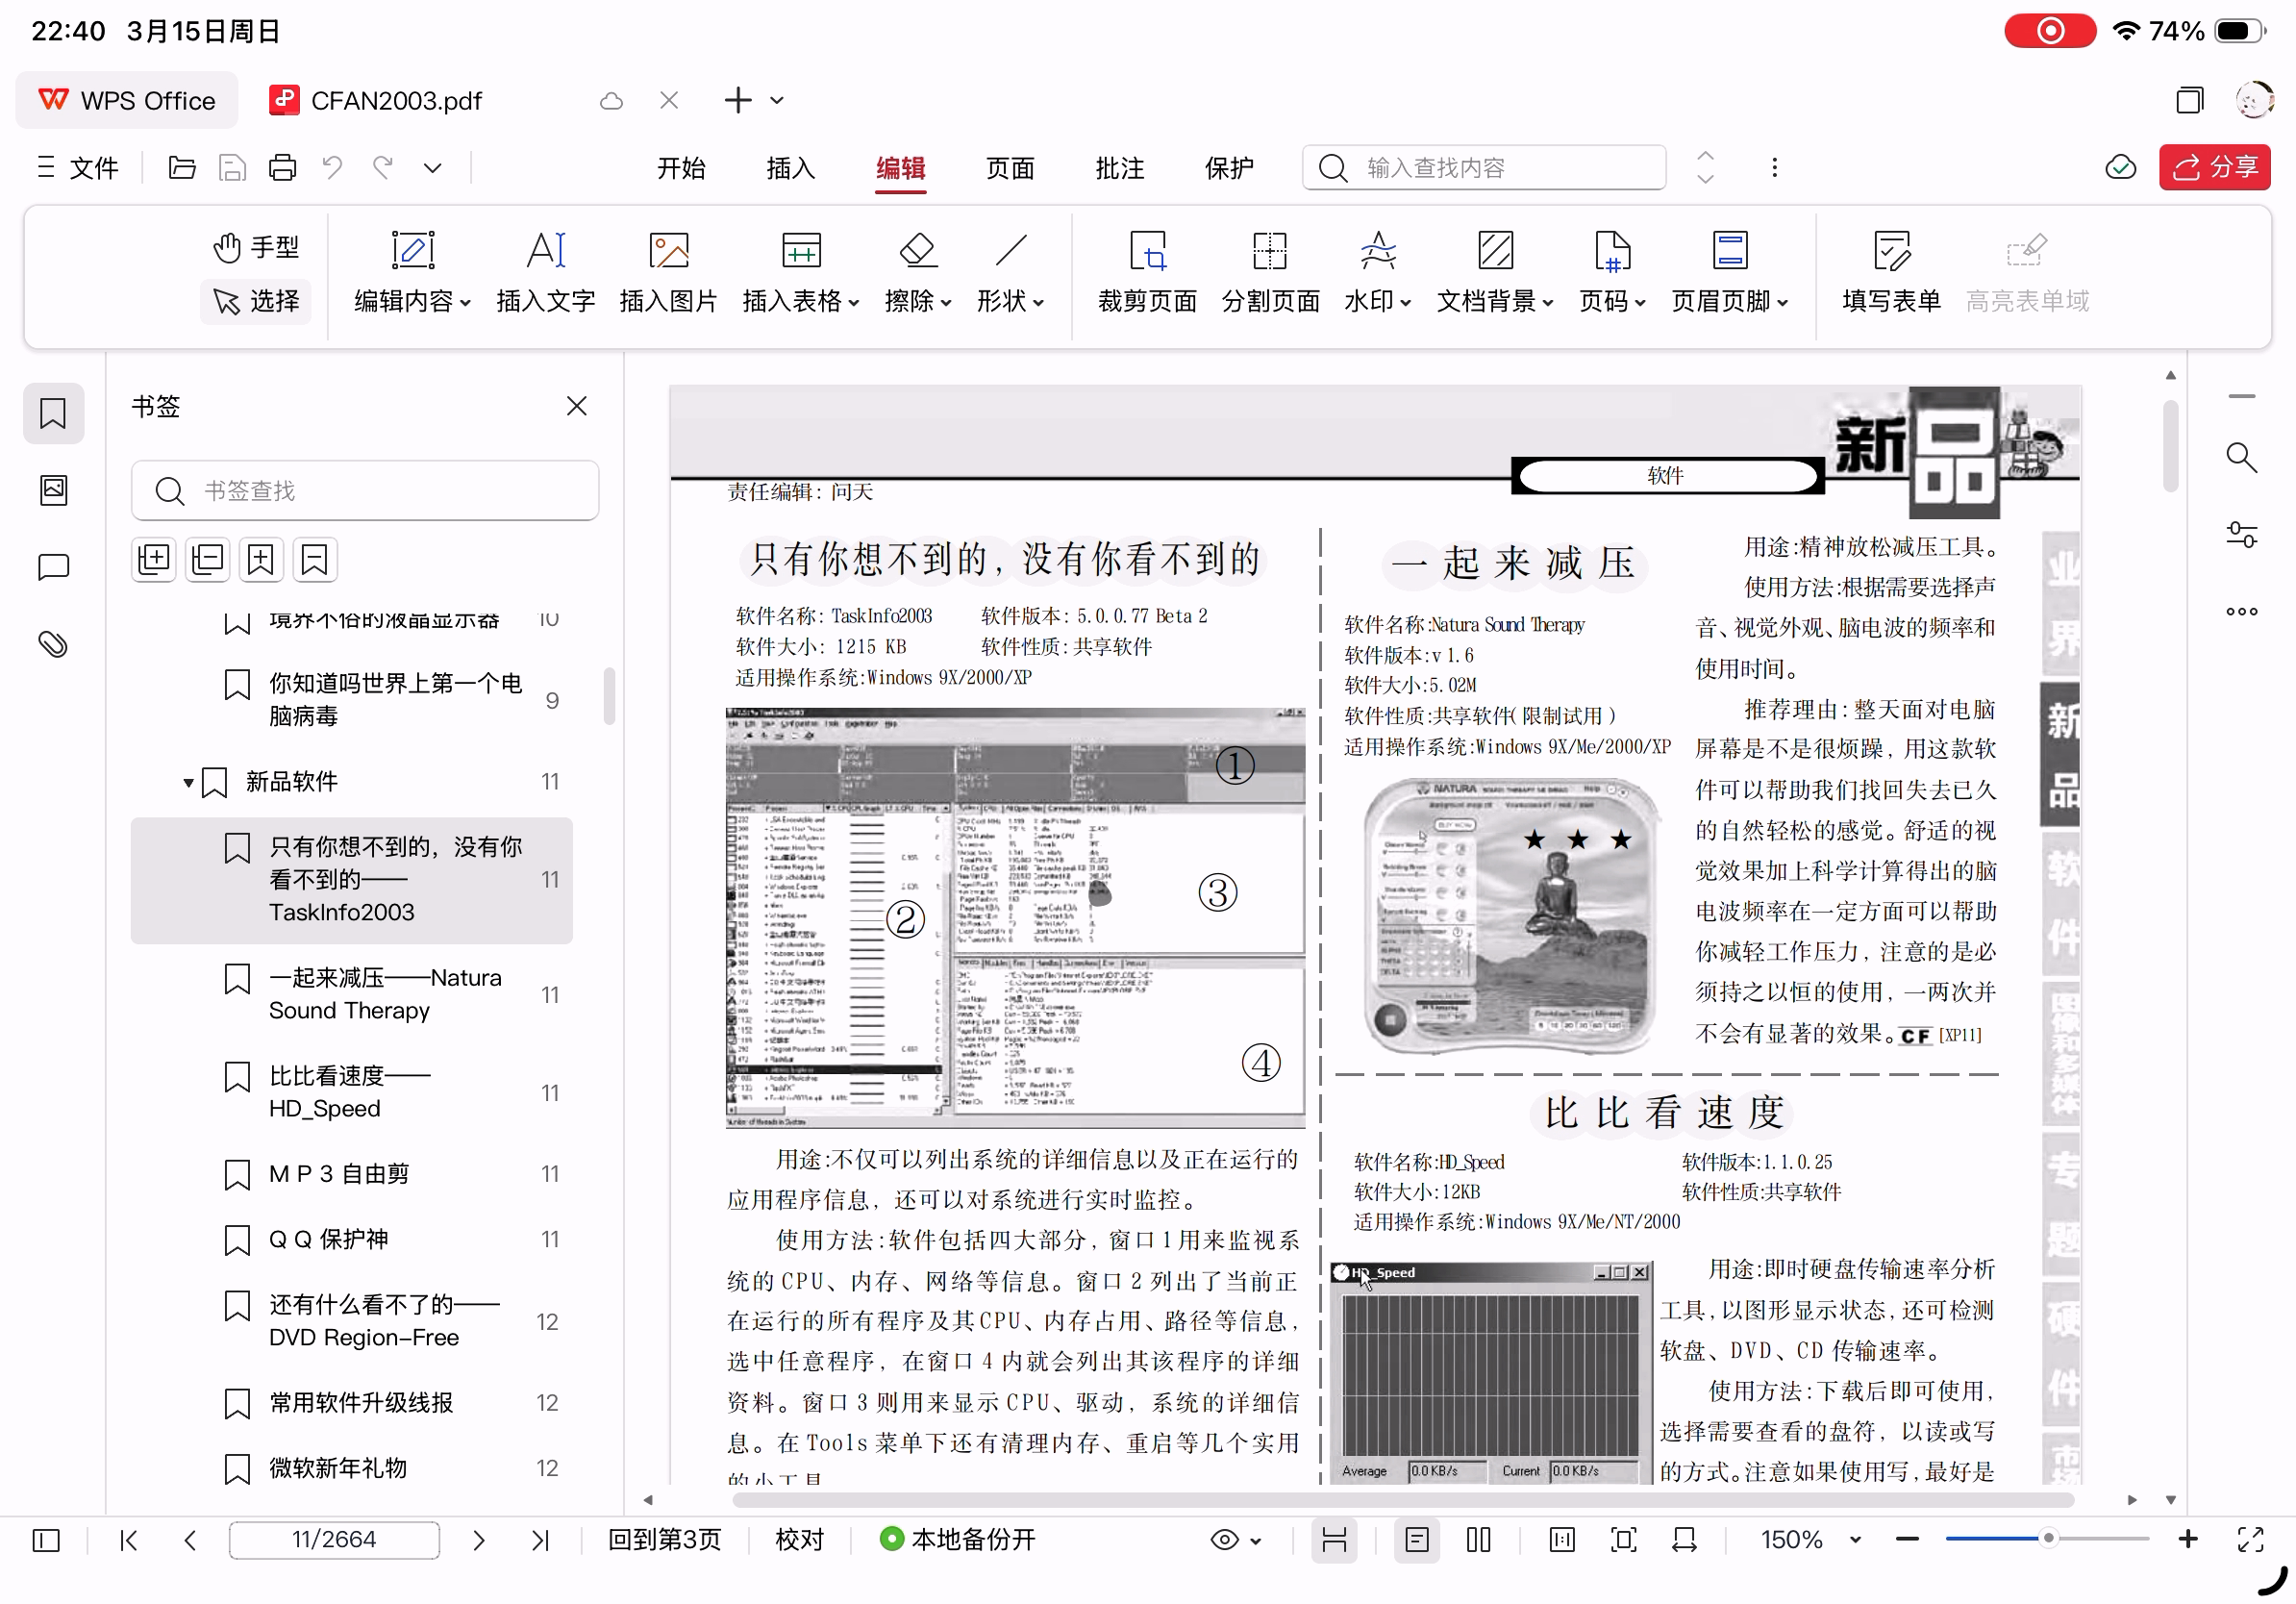Open the attachments paperclip panel
Screen dimensions: 2296x1604
53,643
